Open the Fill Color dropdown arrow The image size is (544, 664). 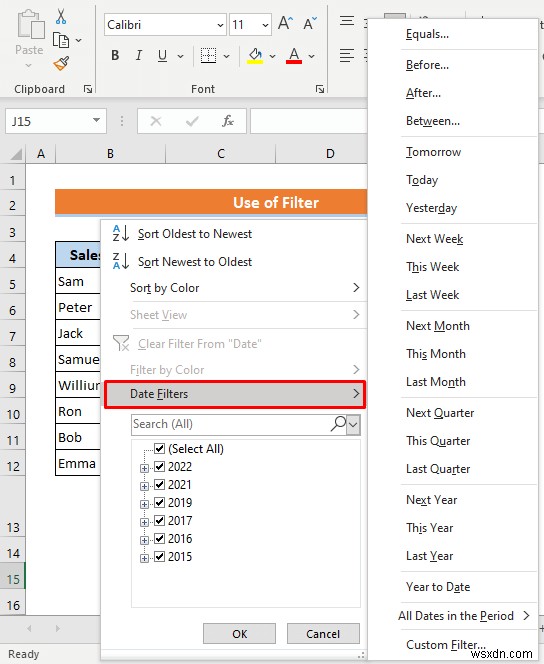point(272,56)
